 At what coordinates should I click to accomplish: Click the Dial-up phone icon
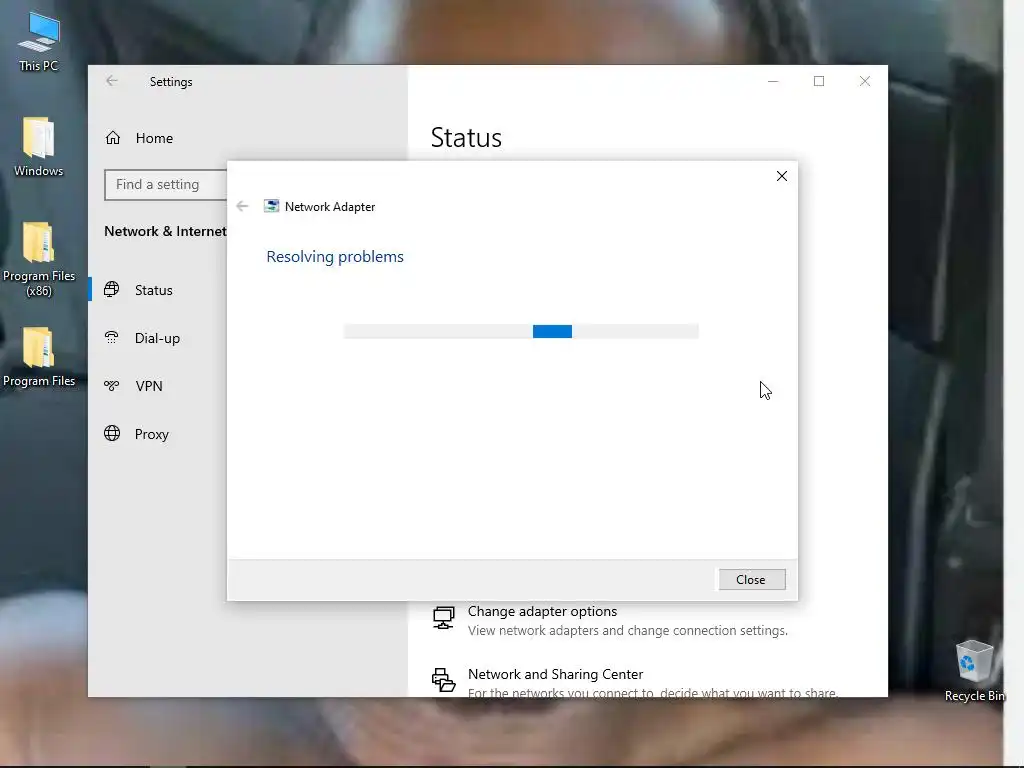point(112,338)
